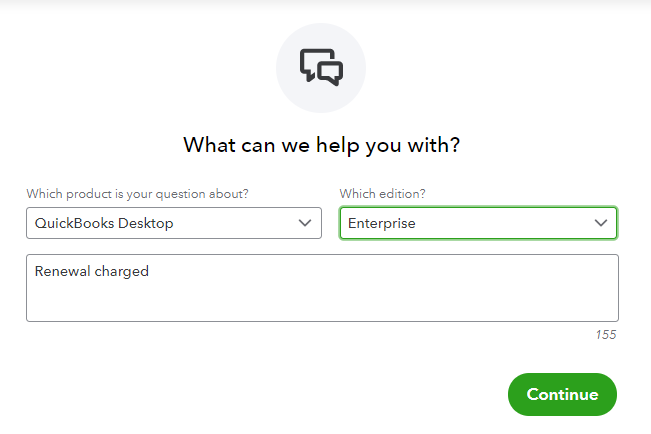Screen dimensions: 651x434
Task: Click the Continue button
Action: tap(562, 394)
